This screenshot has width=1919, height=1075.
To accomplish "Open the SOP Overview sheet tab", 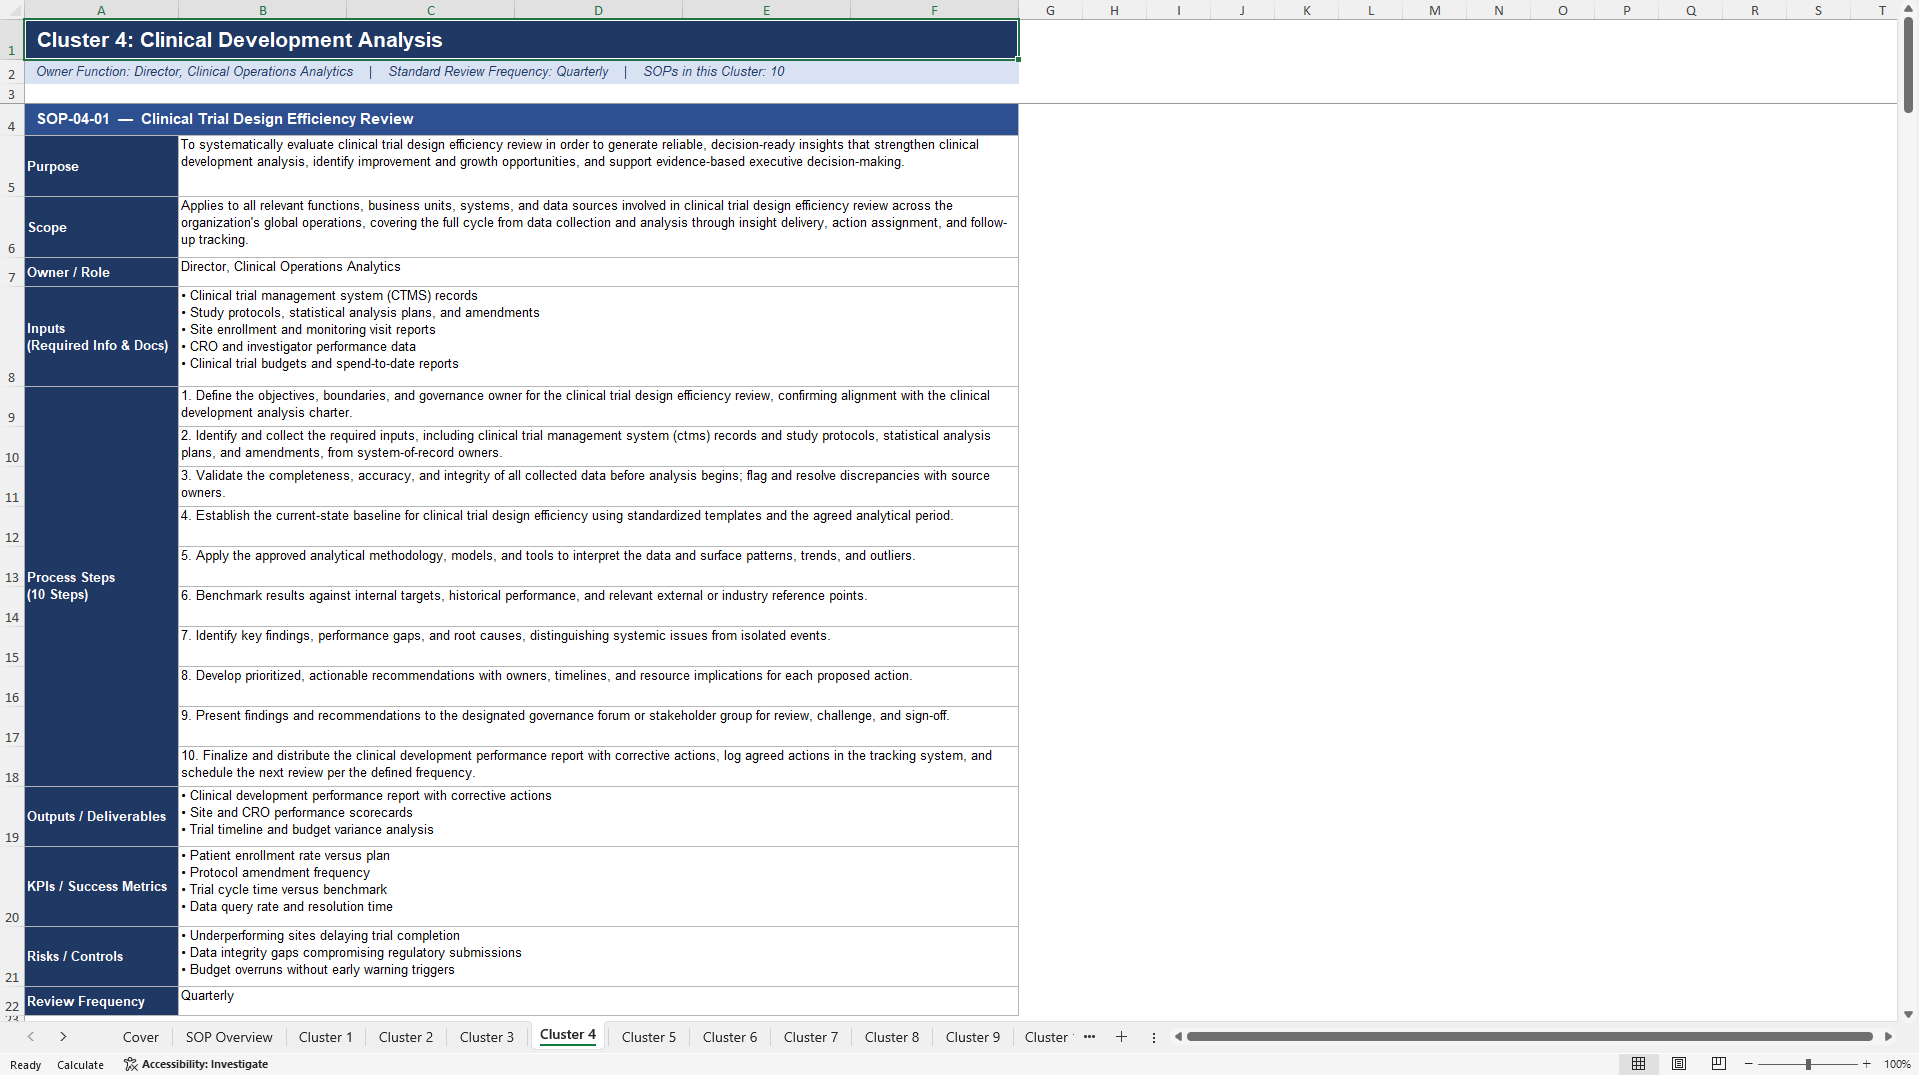I will [229, 1037].
